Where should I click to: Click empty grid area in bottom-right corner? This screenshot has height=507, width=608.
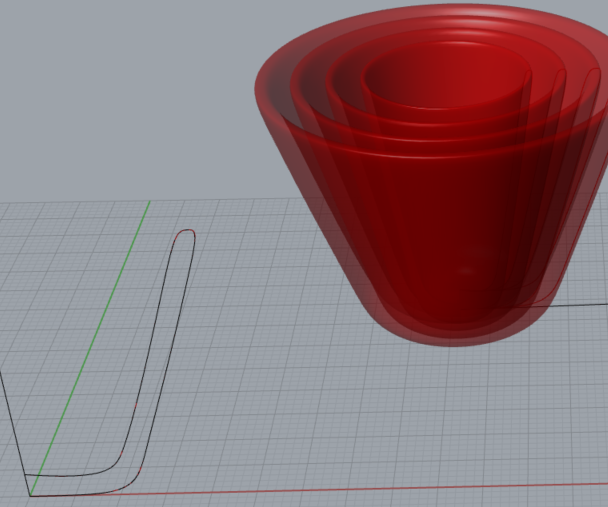(x=540, y=440)
